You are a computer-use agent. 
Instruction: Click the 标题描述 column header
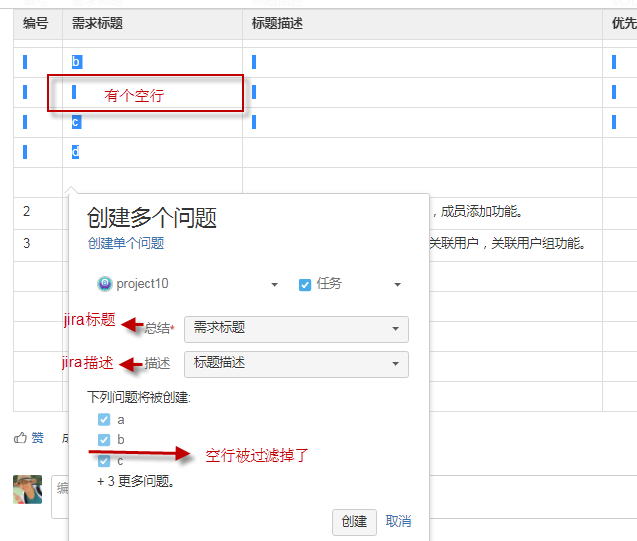[422, 24]
